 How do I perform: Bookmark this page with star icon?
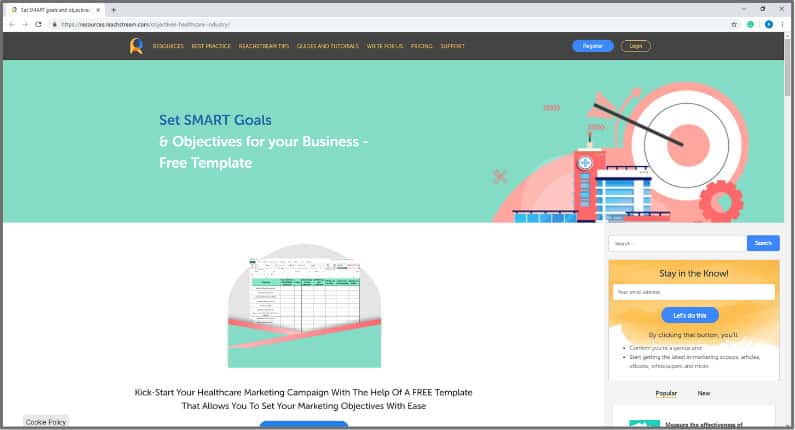tap(734, 23)
